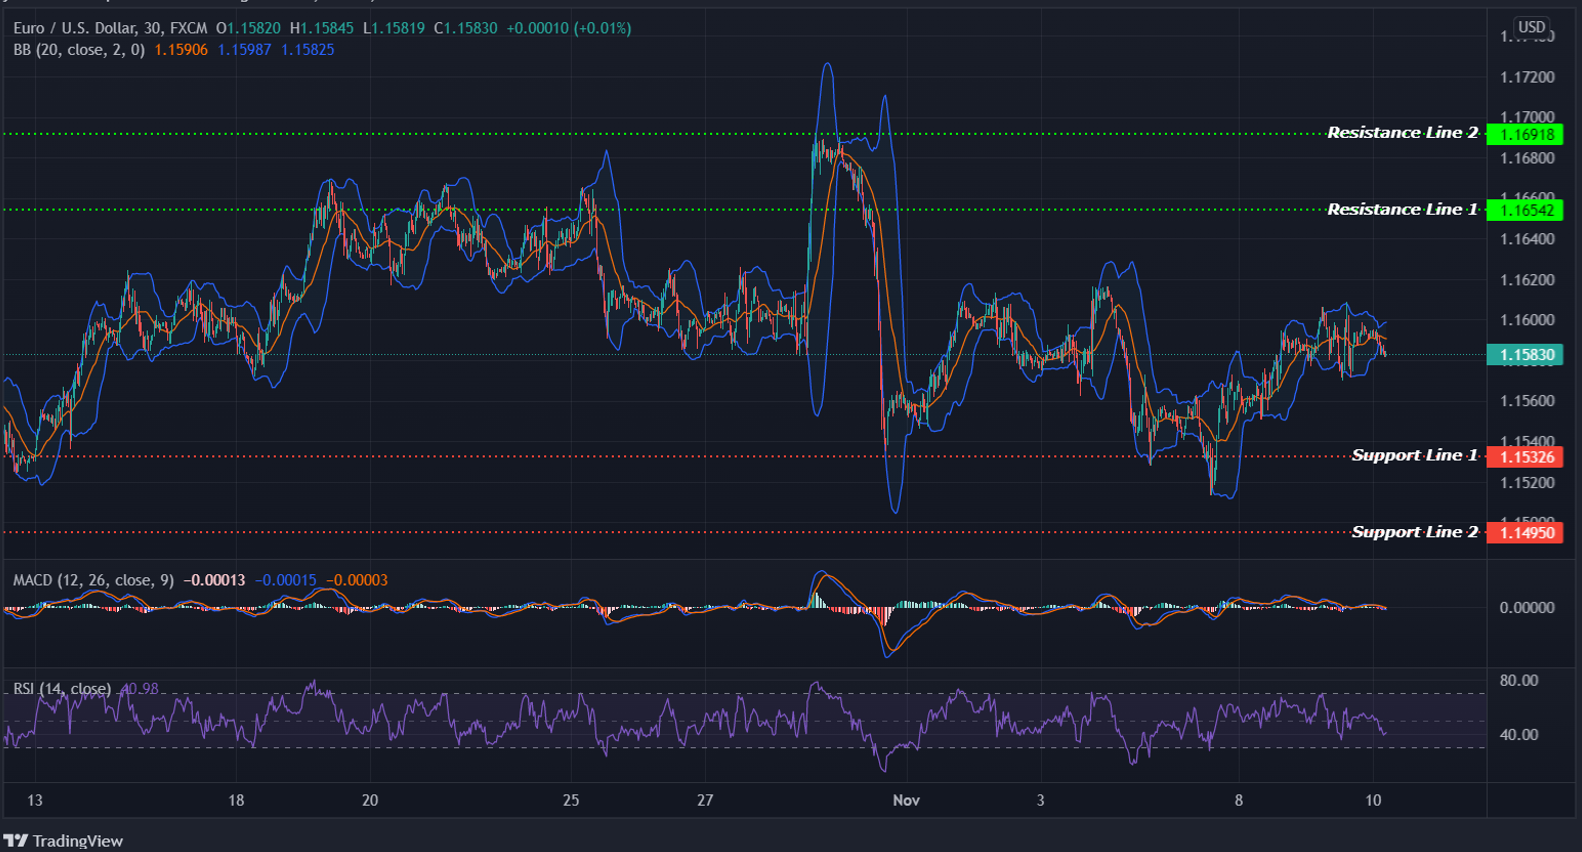The image size is (1582, 852).
Task: Click the RSI axis value 40.00
Action: coord(1519,734)
